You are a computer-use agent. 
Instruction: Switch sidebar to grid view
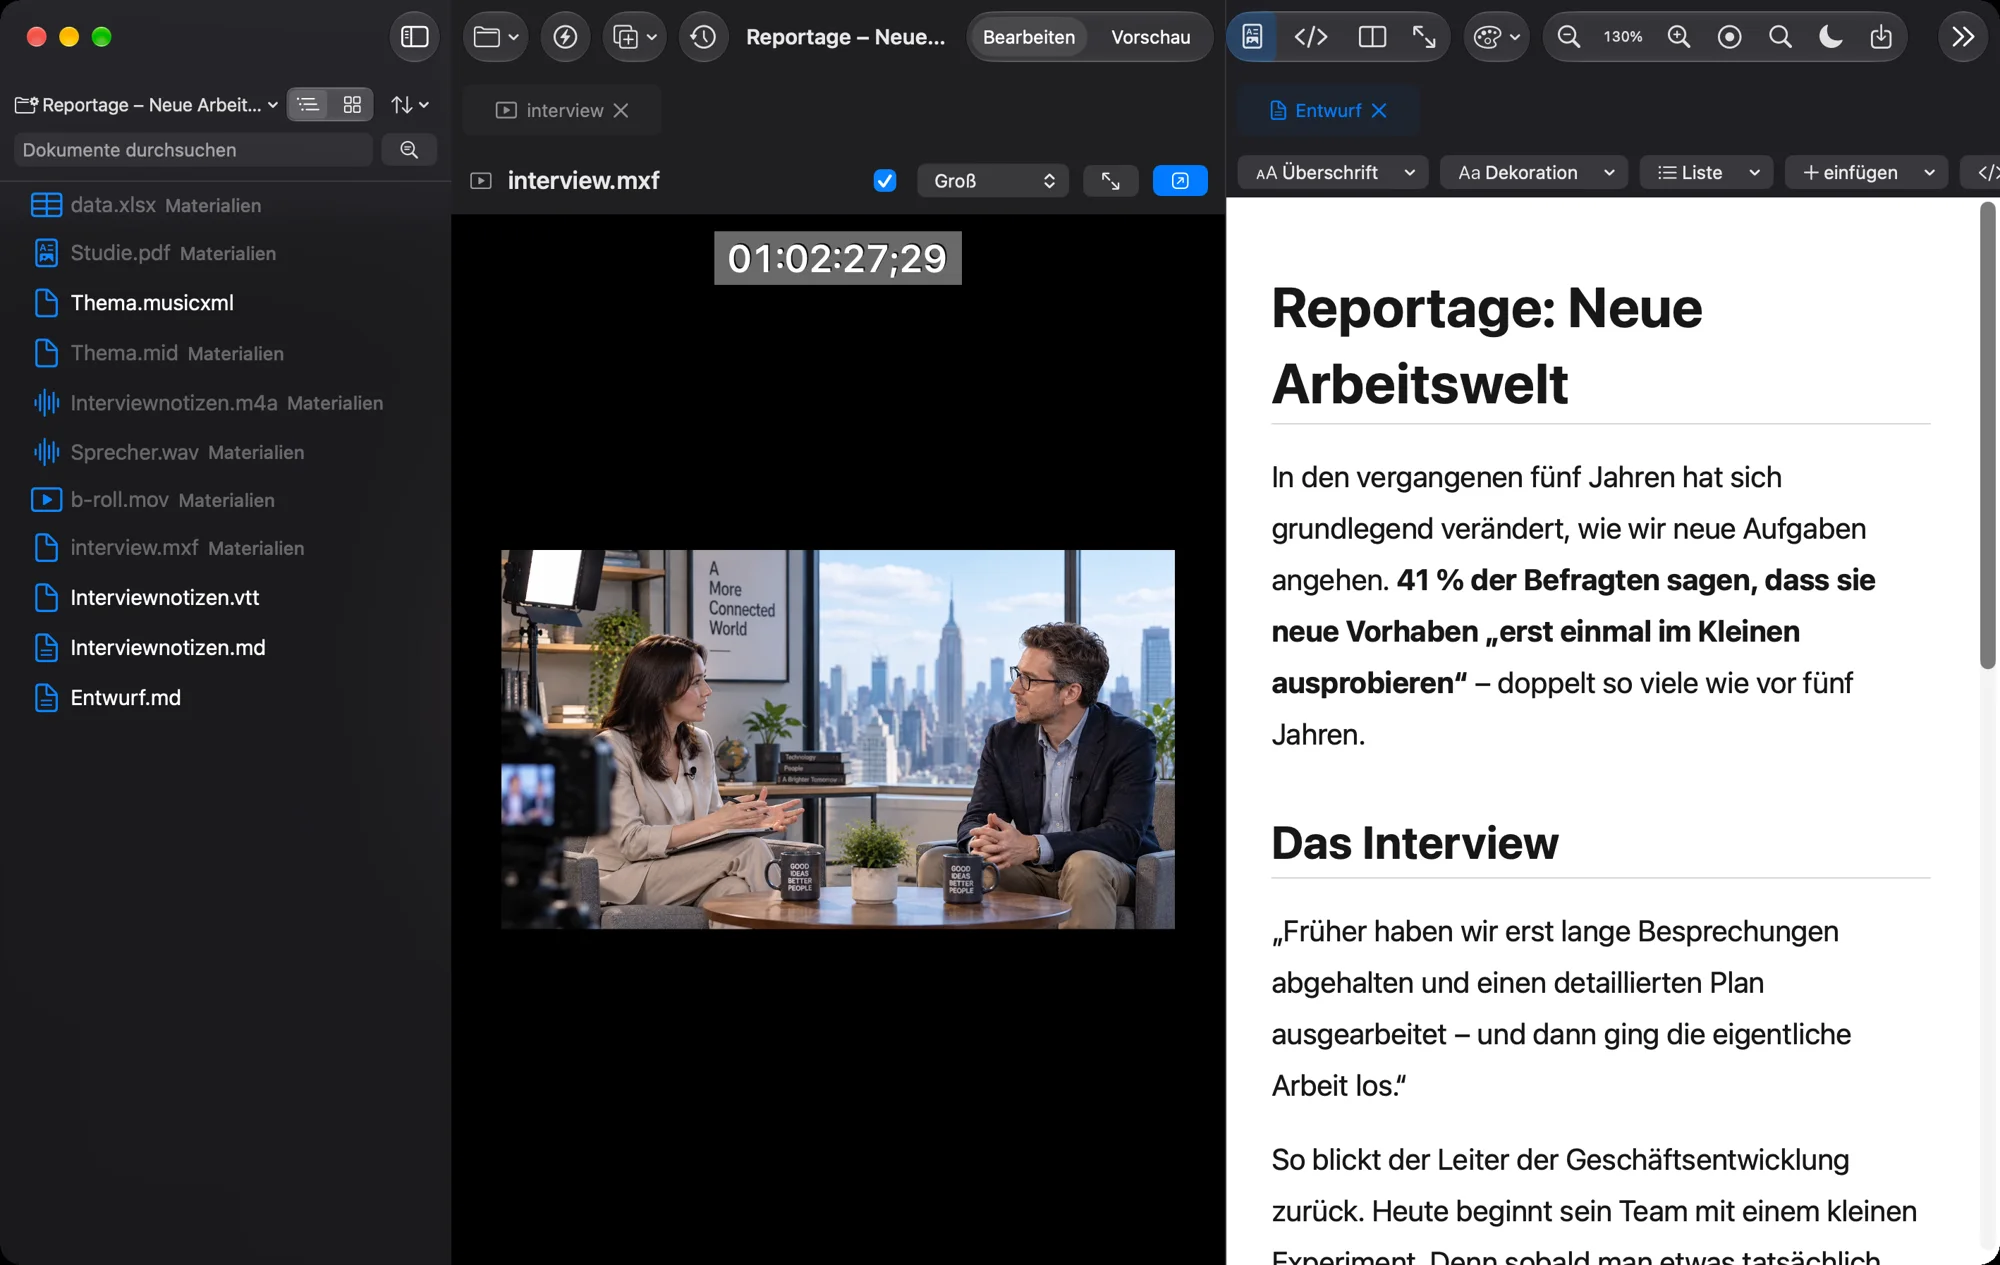tap(352, 104)
